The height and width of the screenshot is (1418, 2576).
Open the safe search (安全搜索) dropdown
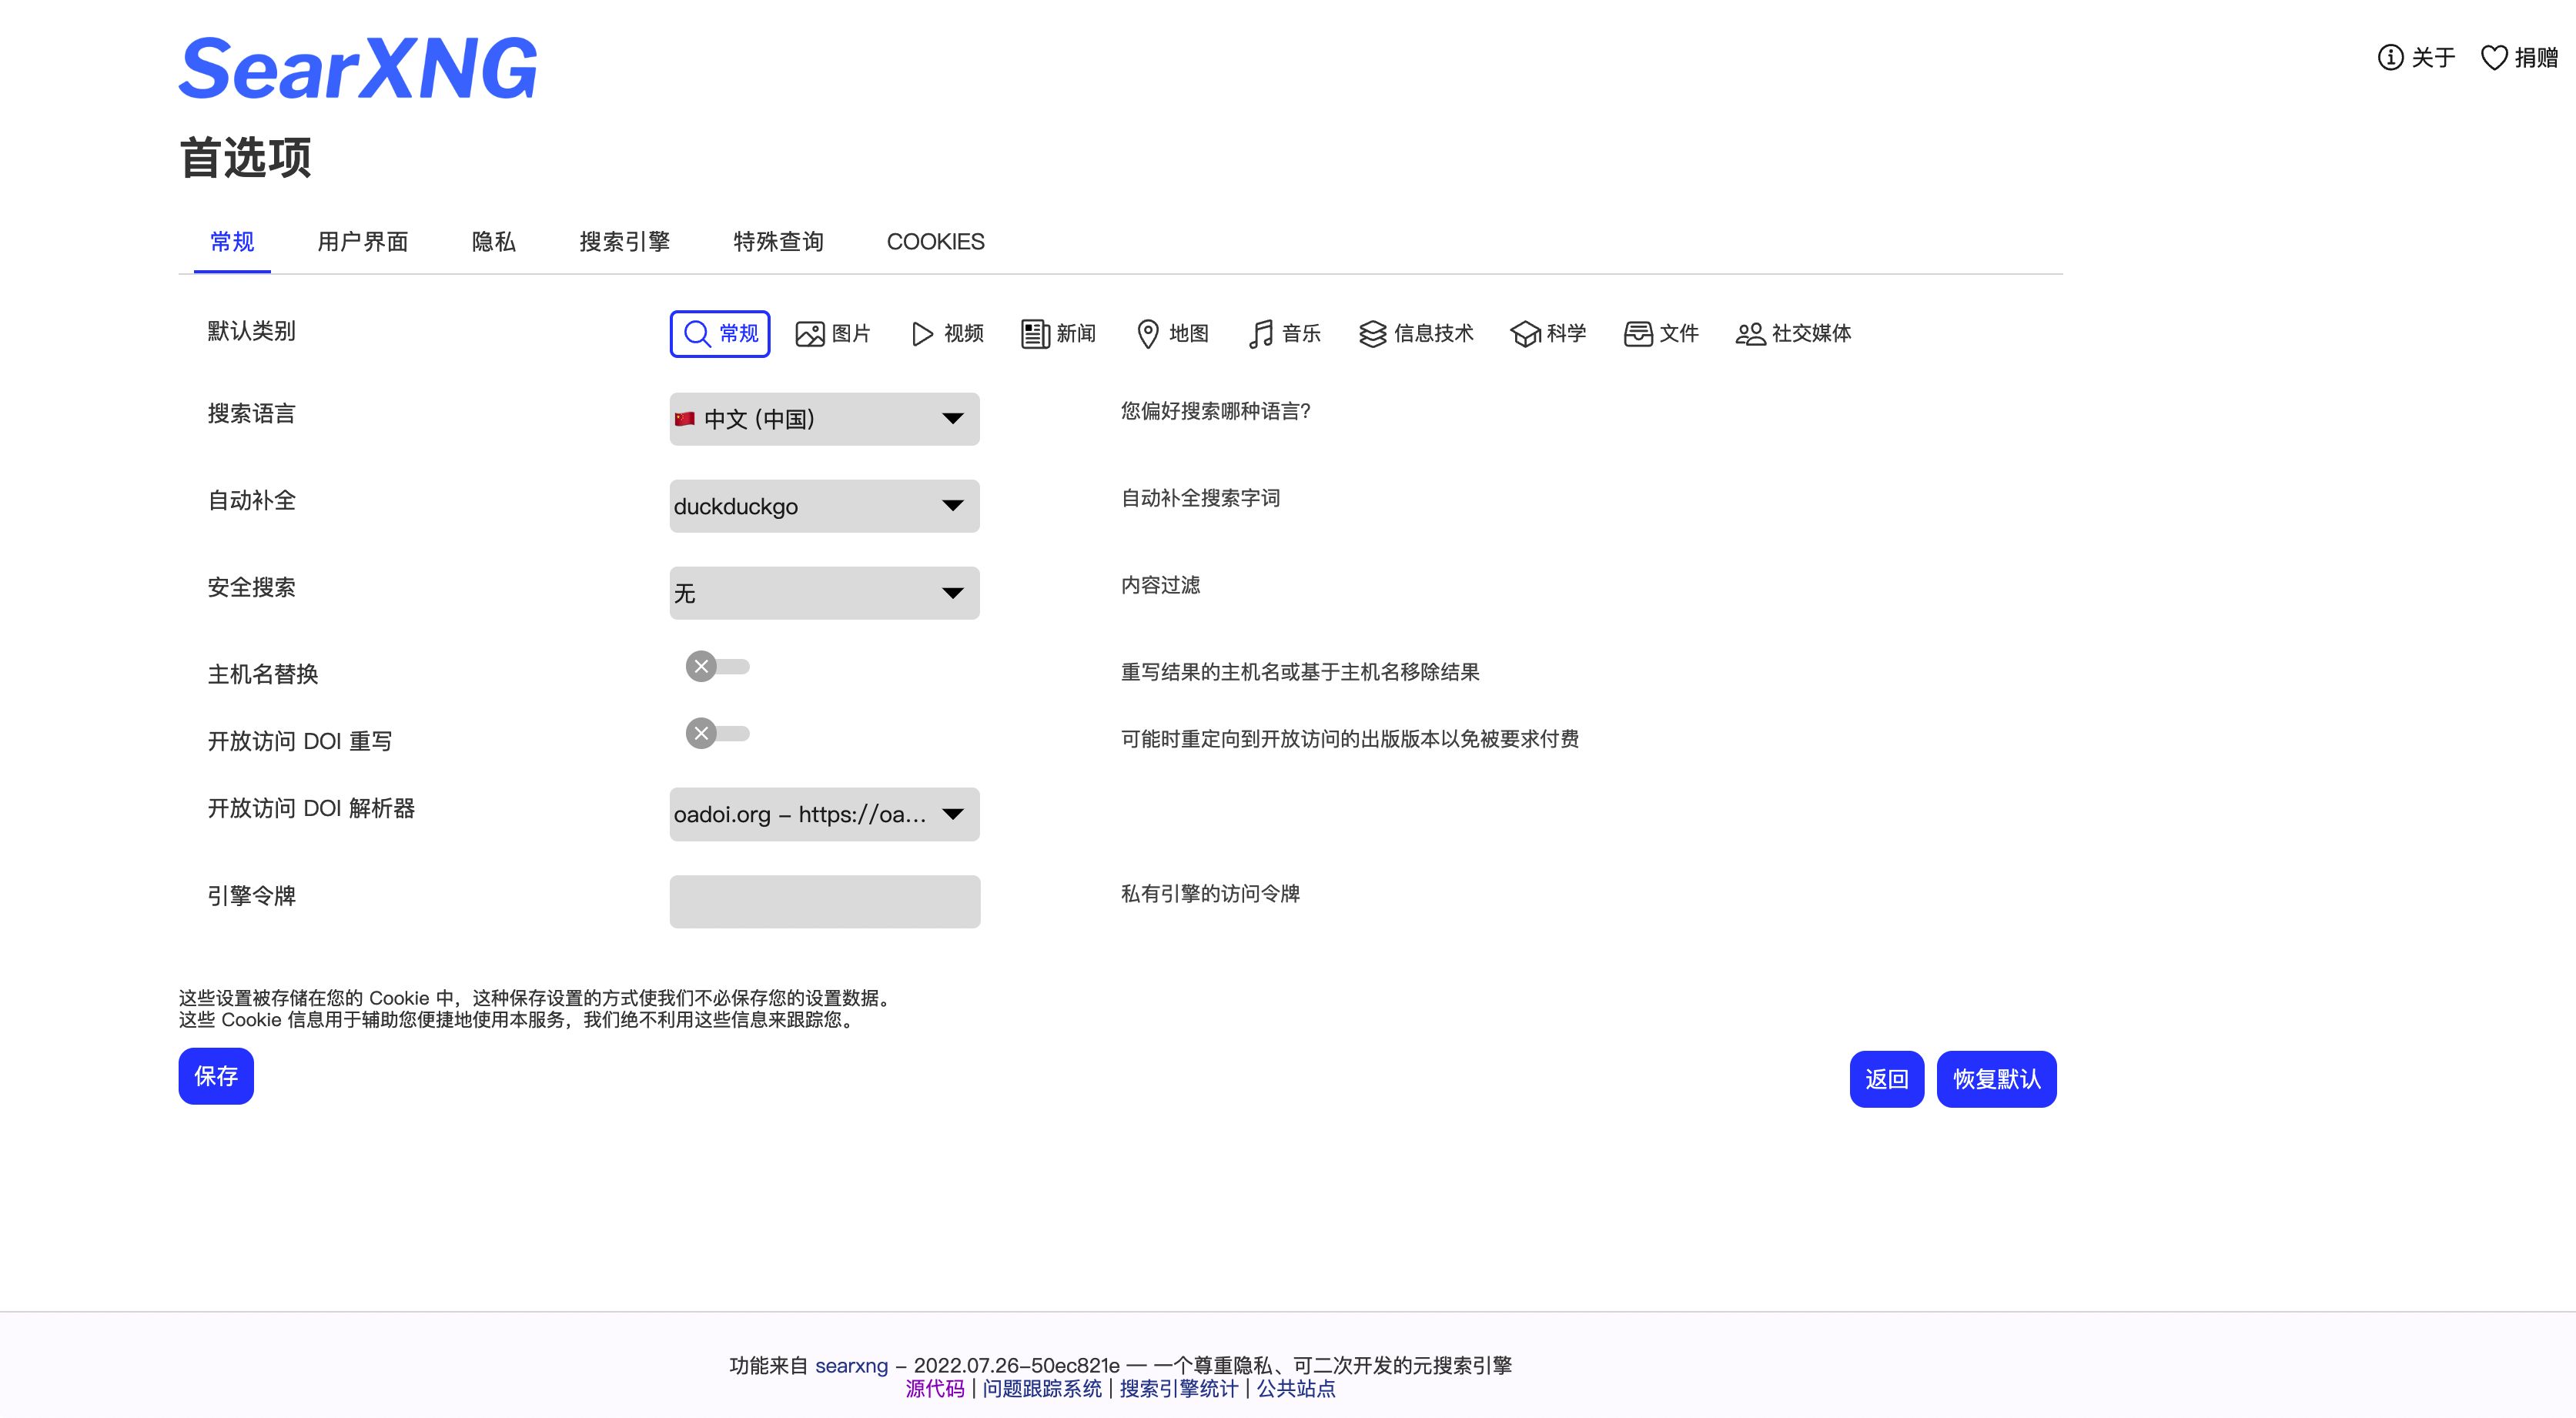coord(824,593)
